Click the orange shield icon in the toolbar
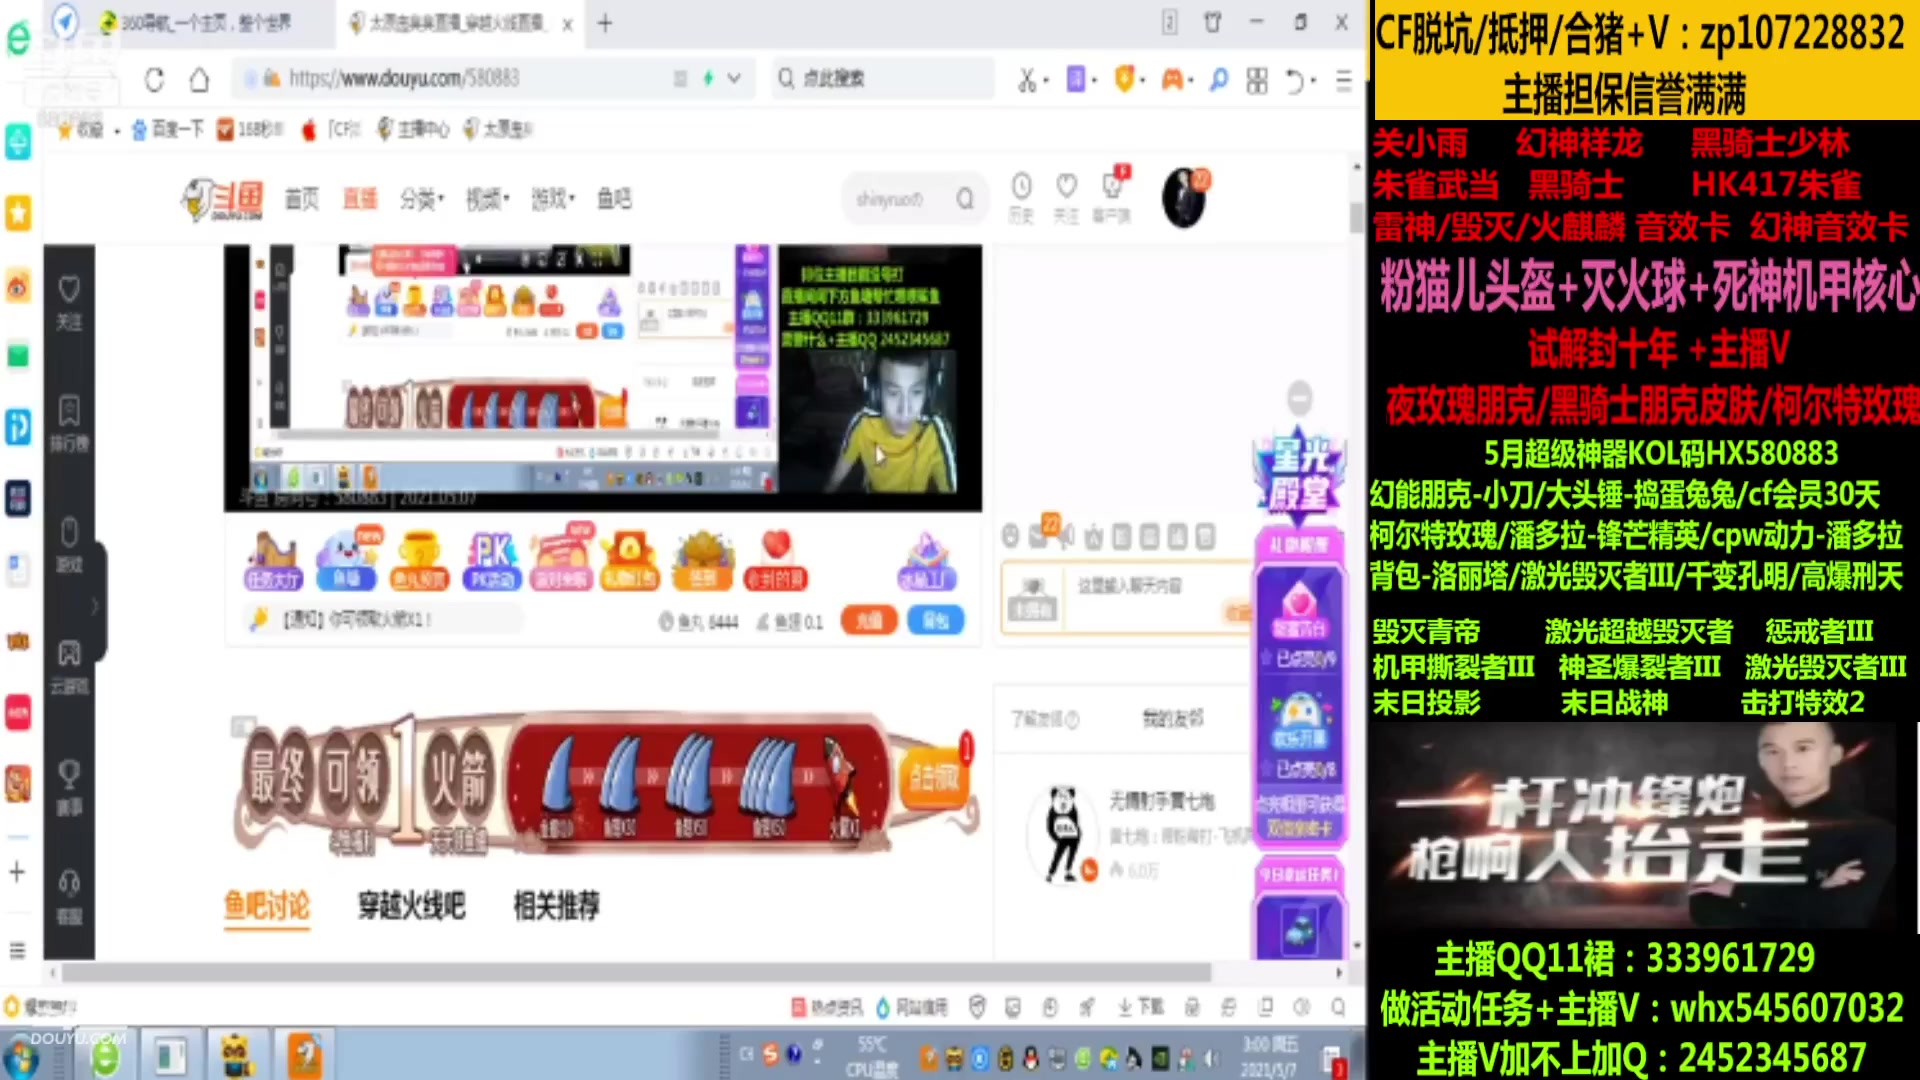Viewport: 1920px width, 1080px height. coord(1124,78)
